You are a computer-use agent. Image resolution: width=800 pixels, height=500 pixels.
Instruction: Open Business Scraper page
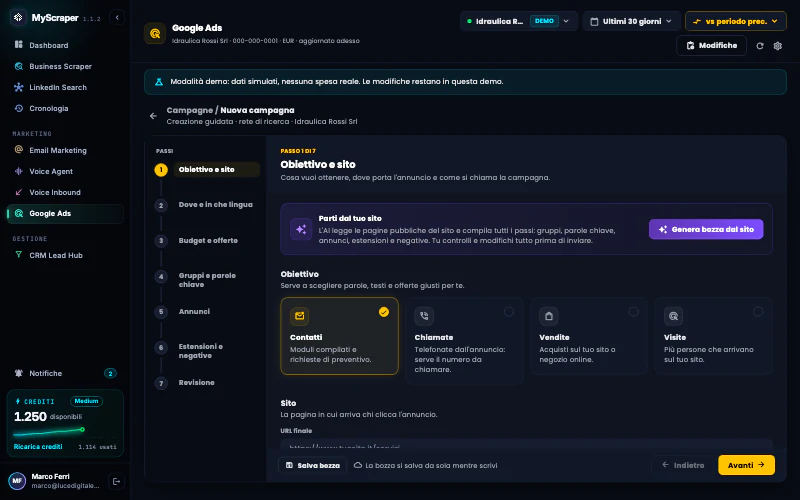(x=65, y=66)
